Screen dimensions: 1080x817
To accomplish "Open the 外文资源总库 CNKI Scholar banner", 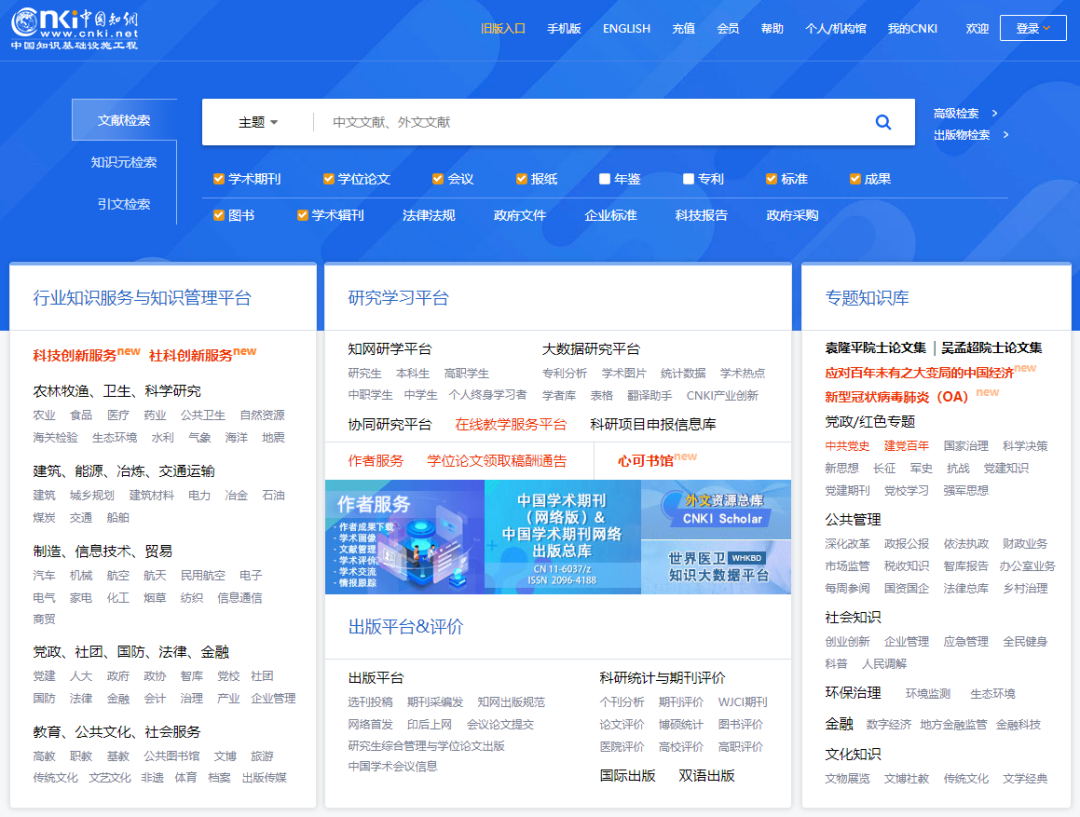I will click(x=716, y=509).
